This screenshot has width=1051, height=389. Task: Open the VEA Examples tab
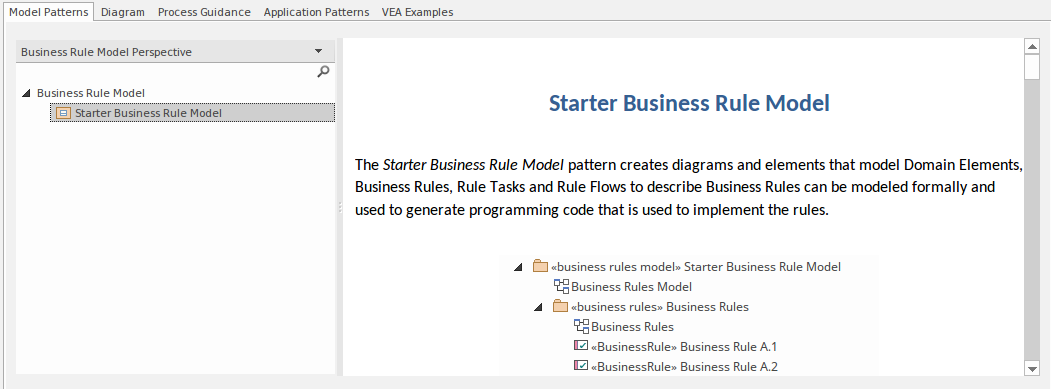(x=418, y=12)
